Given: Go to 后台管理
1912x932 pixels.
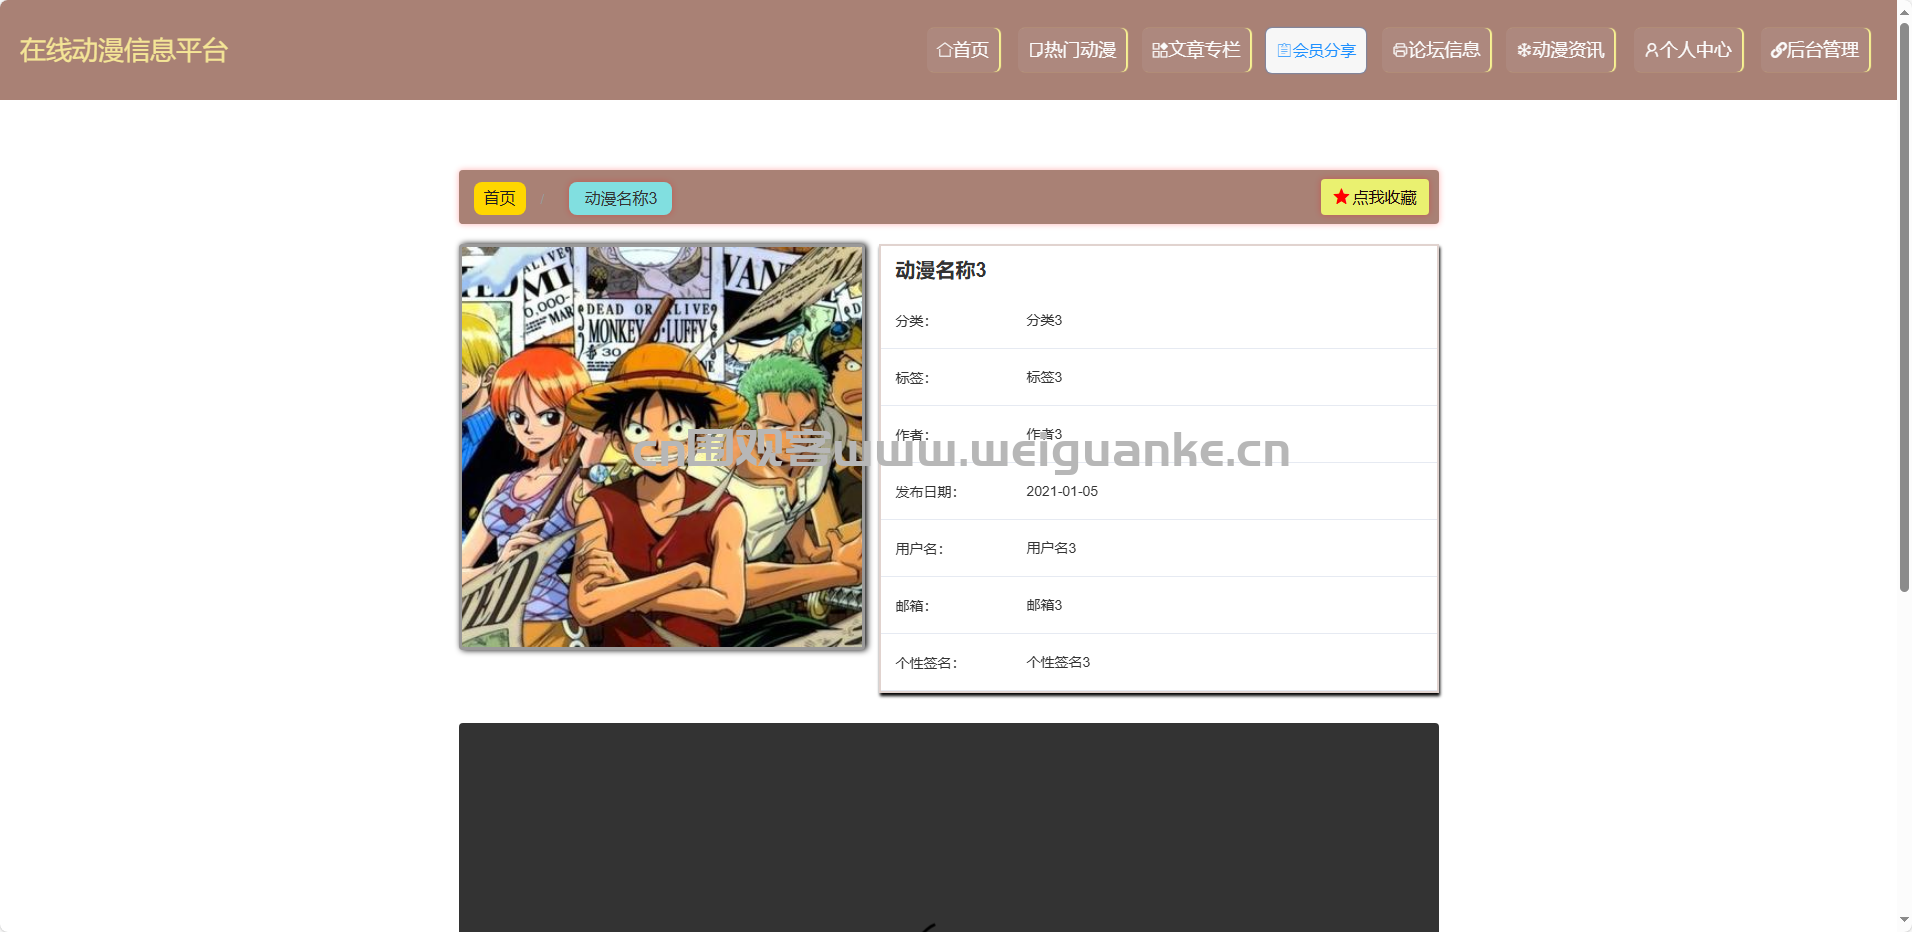Looking at the screenshot, I should [x=1815, y=50].
